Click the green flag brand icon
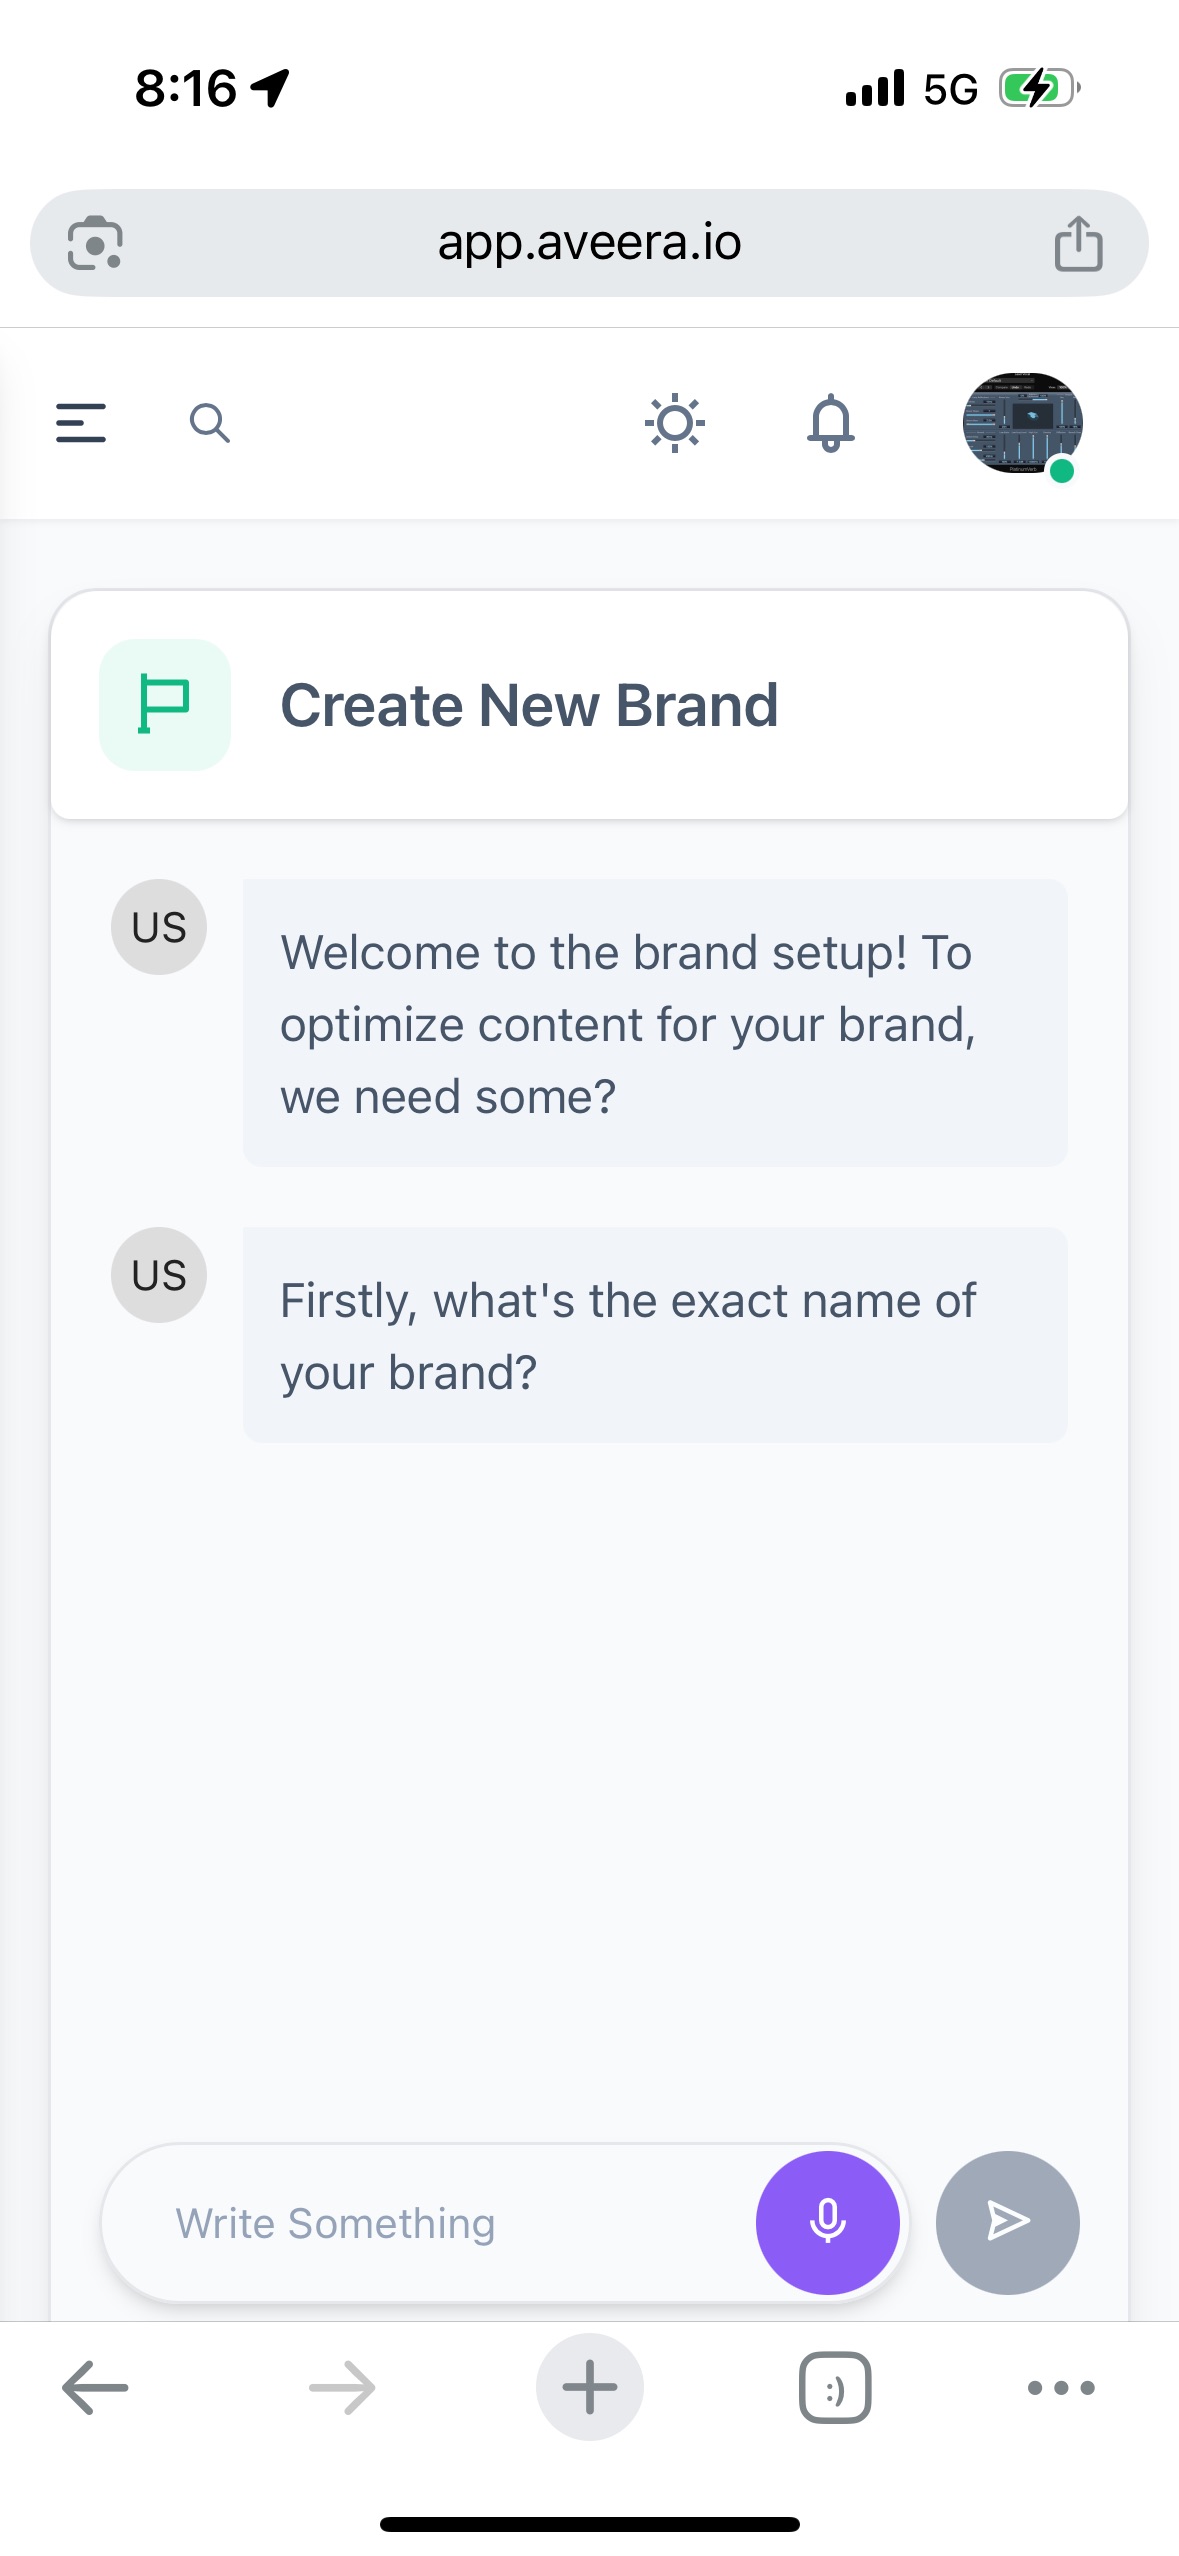 [x=165, y=705]
